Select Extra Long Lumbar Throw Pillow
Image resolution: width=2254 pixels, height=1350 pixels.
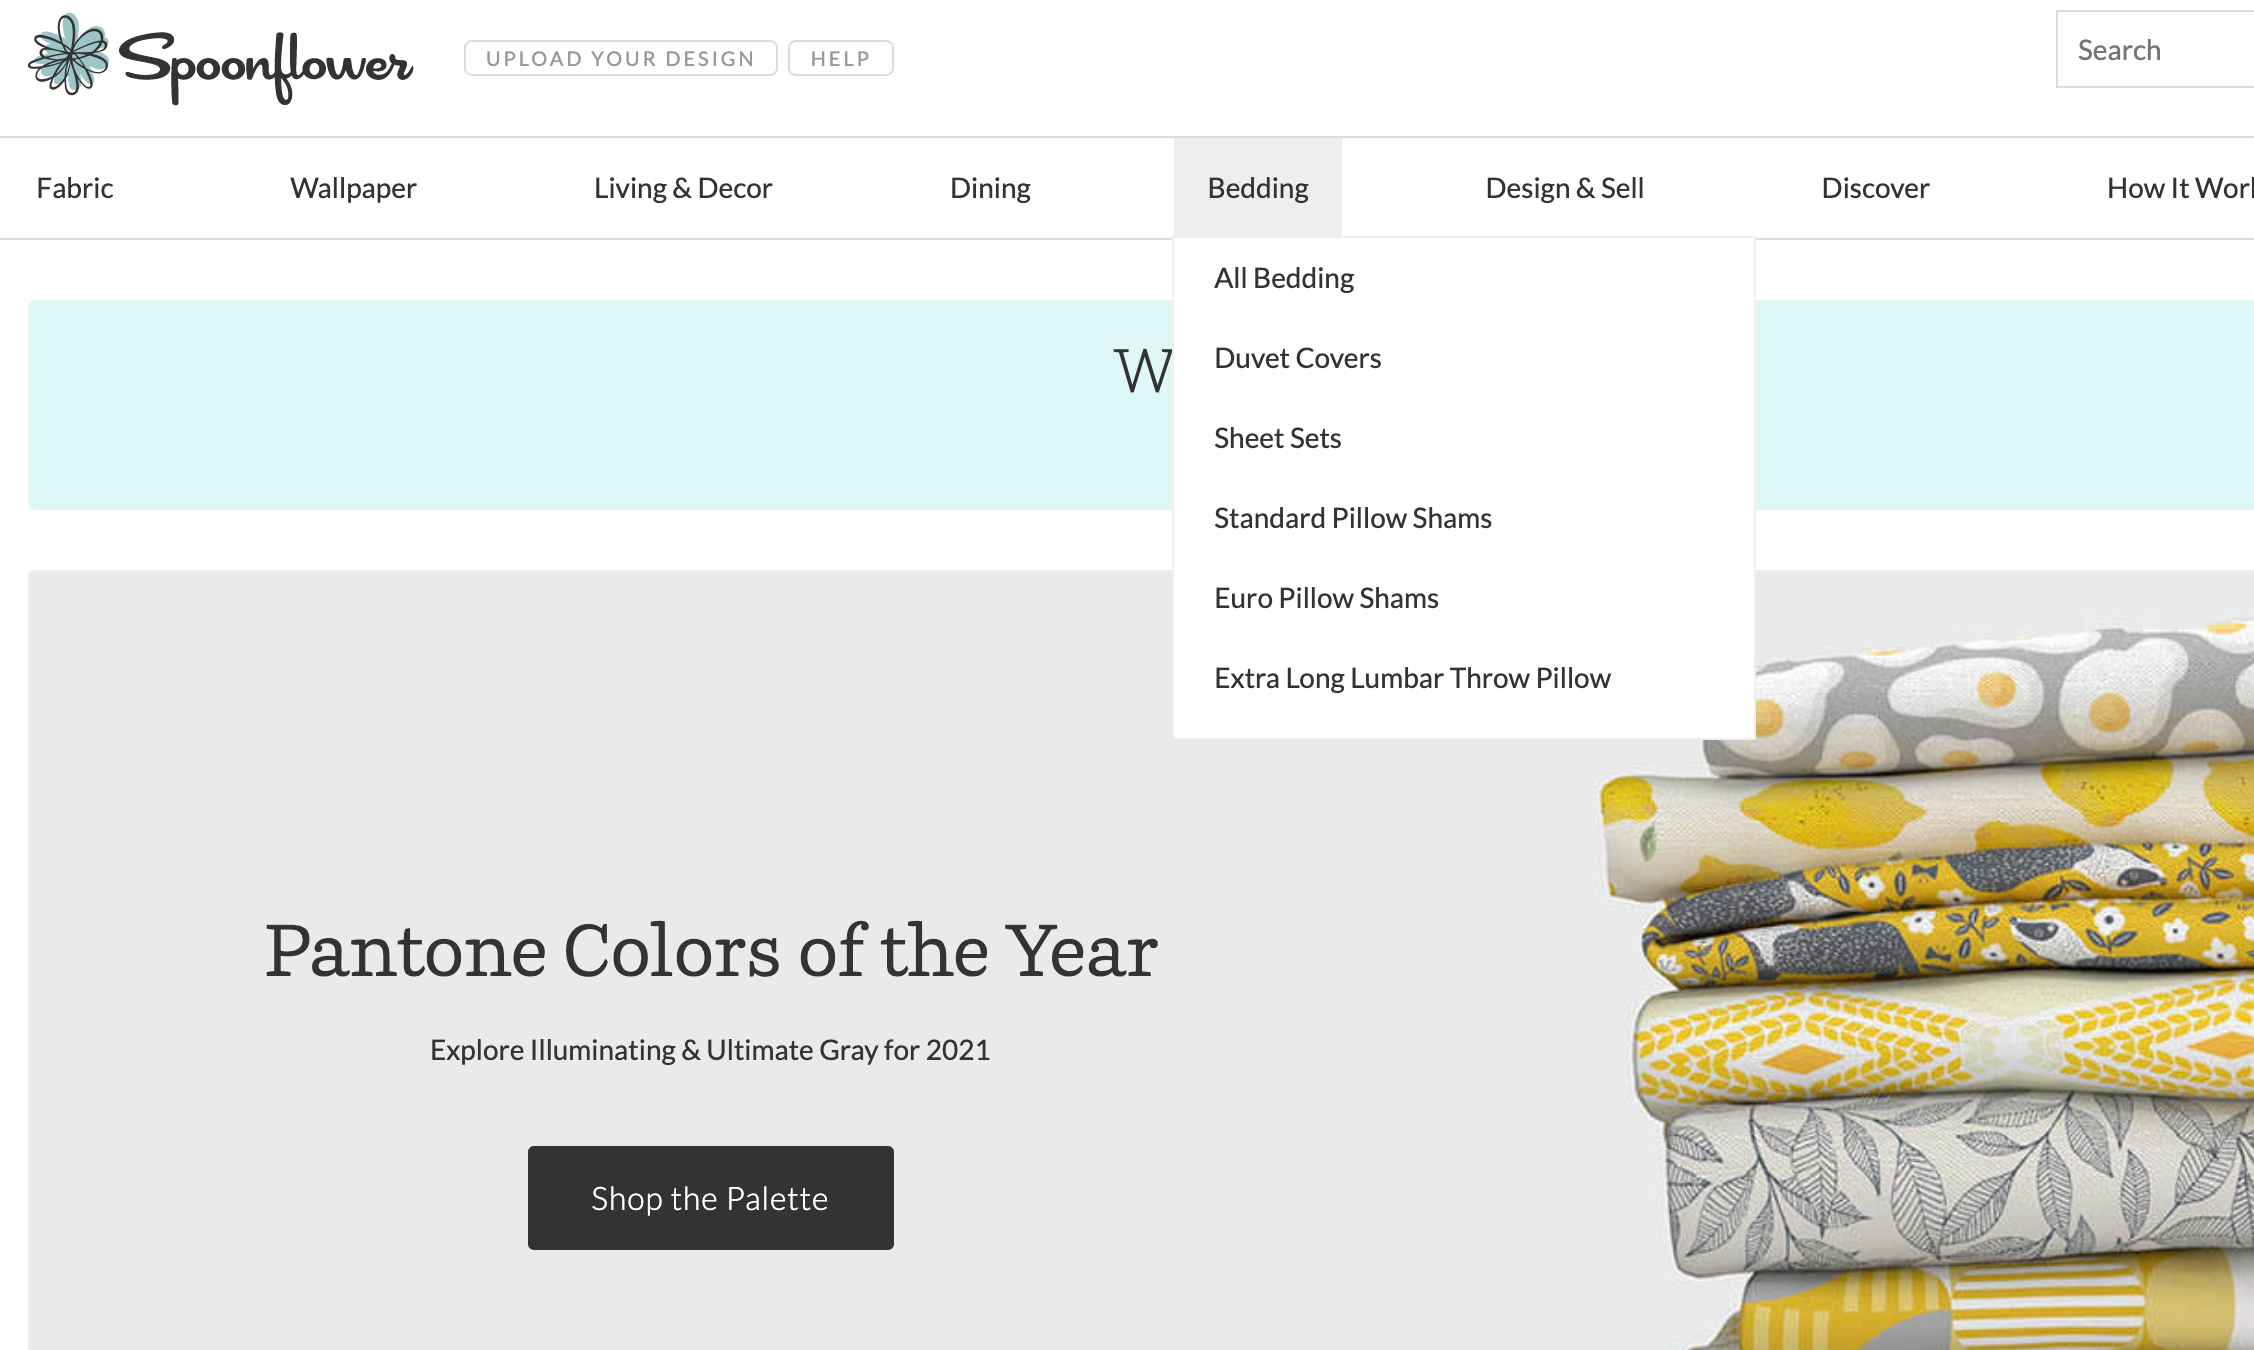[1412, 678]
